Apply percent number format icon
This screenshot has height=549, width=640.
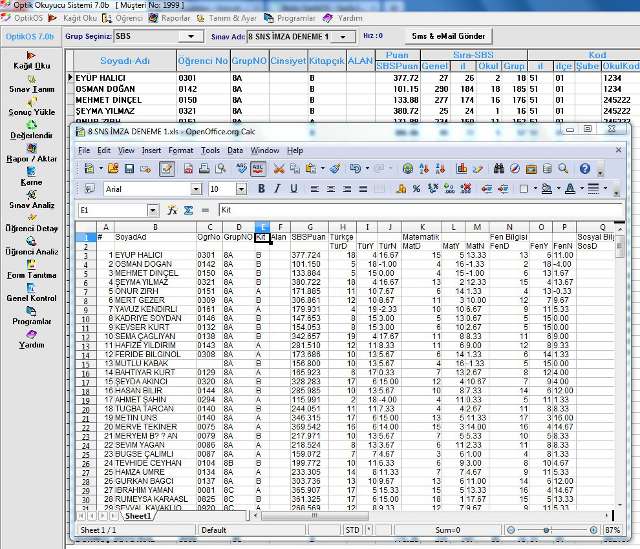[416, 189]
